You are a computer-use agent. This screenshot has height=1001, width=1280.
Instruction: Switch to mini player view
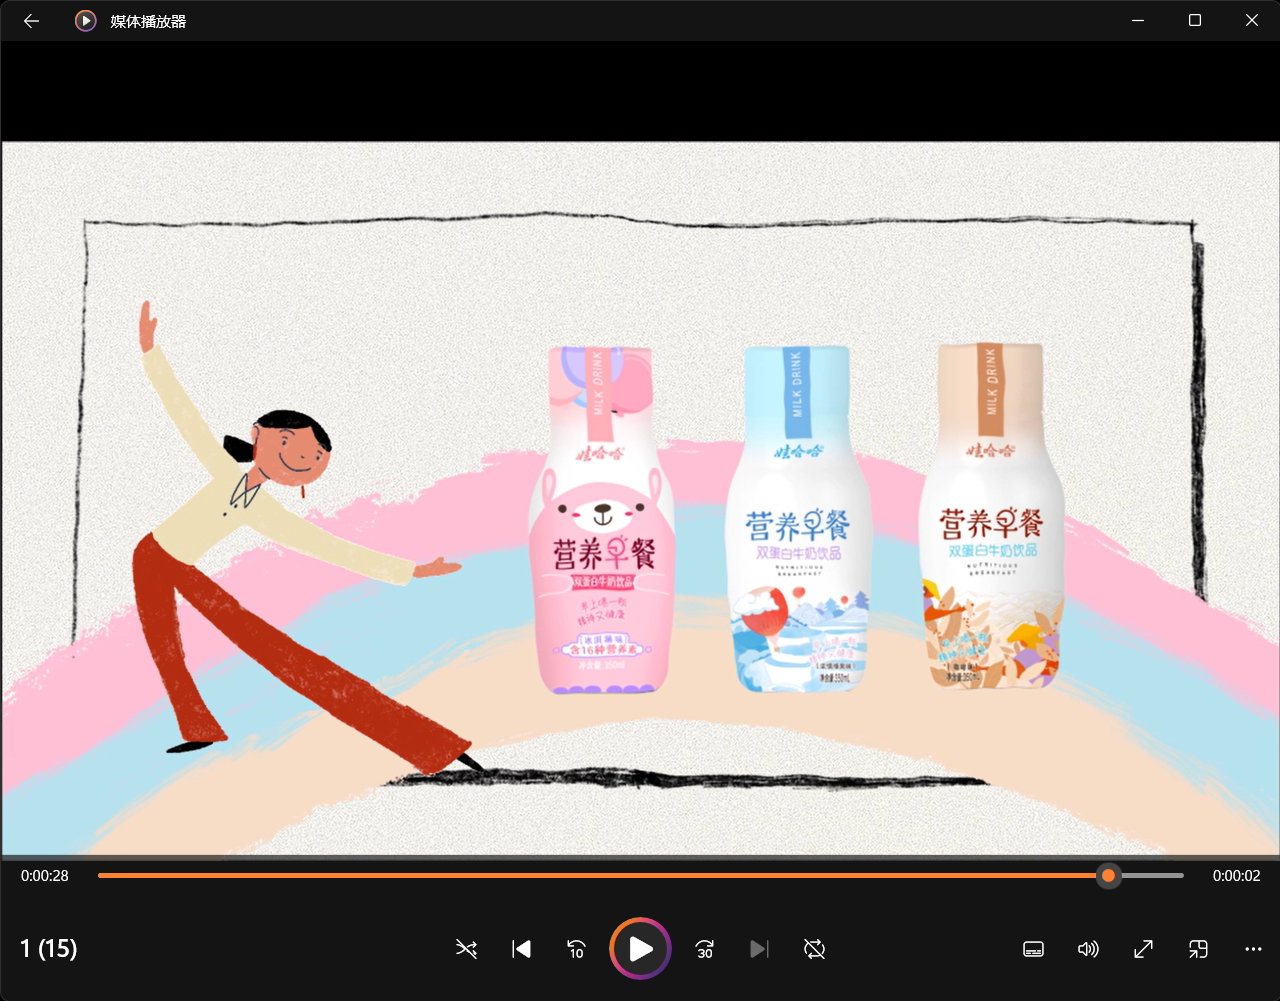[x=1198, y=949]
